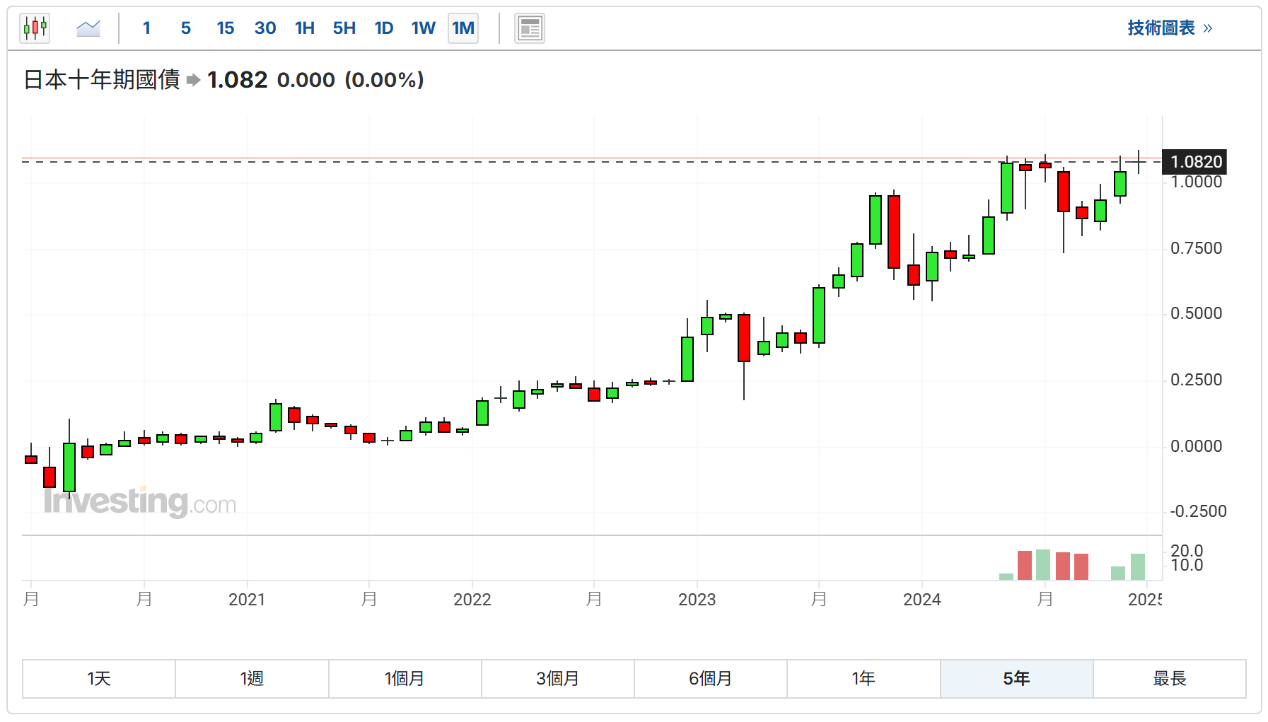
Task: Switch to the 1D daily interval
Action: coord(383,28)
